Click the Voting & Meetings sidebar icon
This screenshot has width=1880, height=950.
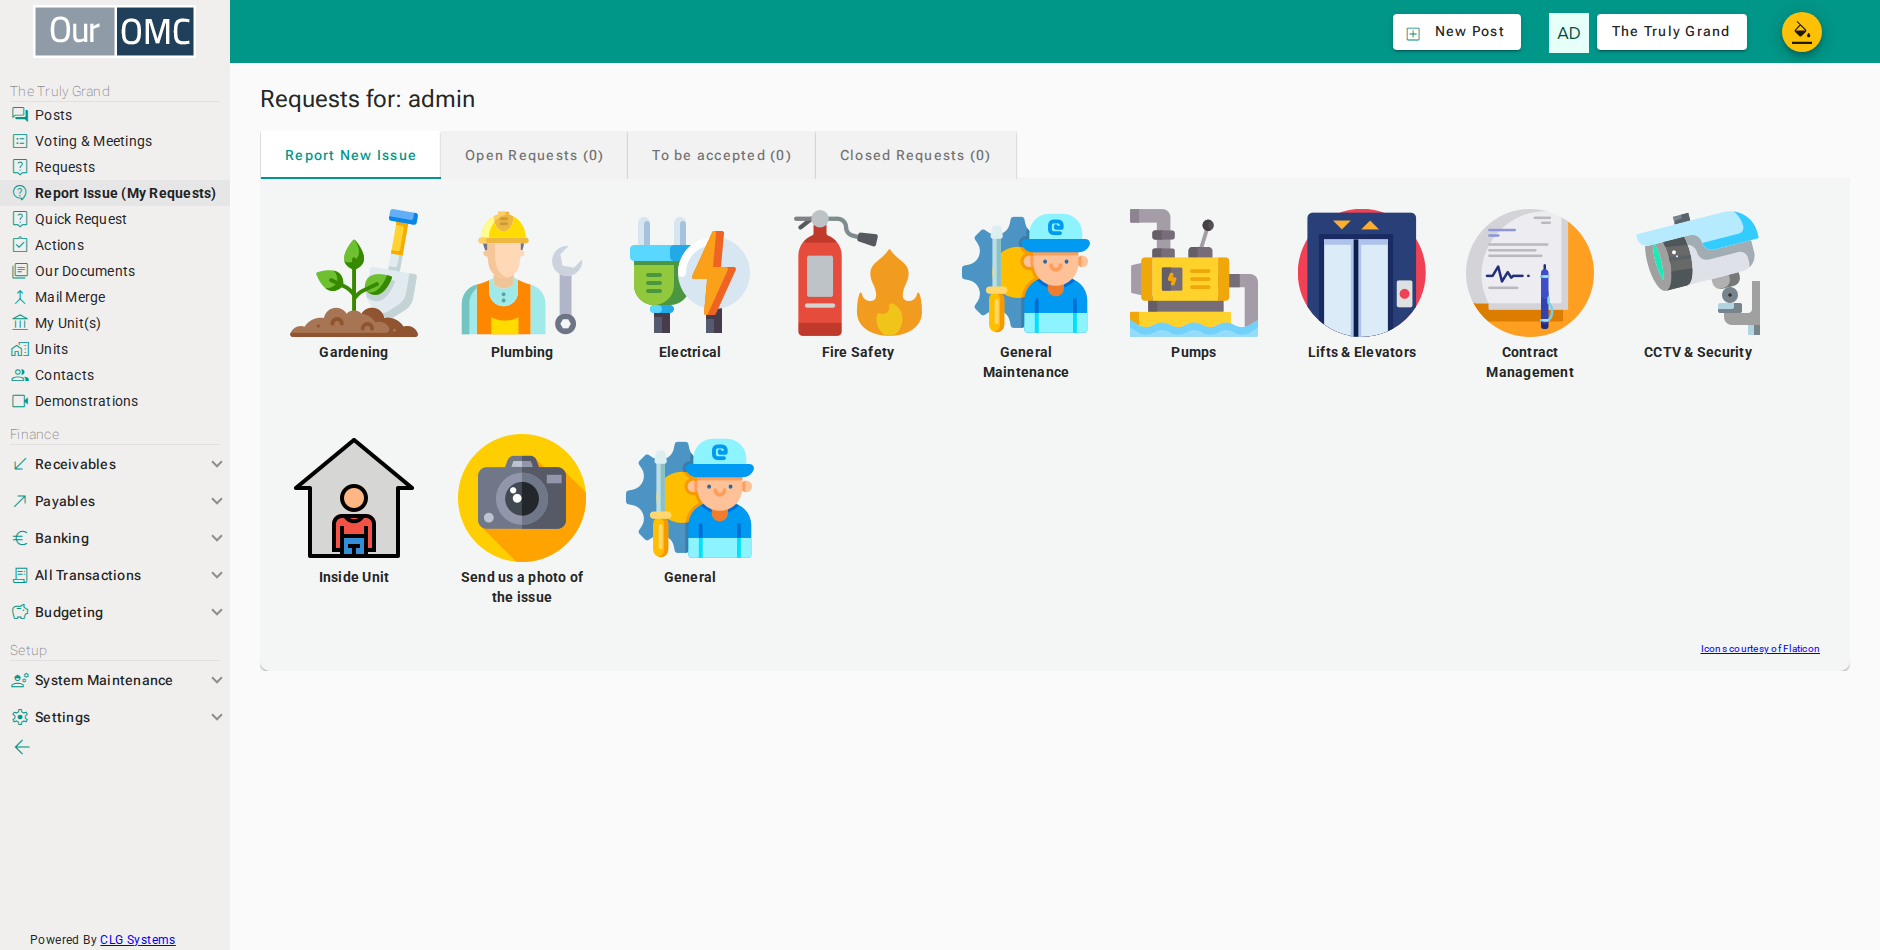20,141
